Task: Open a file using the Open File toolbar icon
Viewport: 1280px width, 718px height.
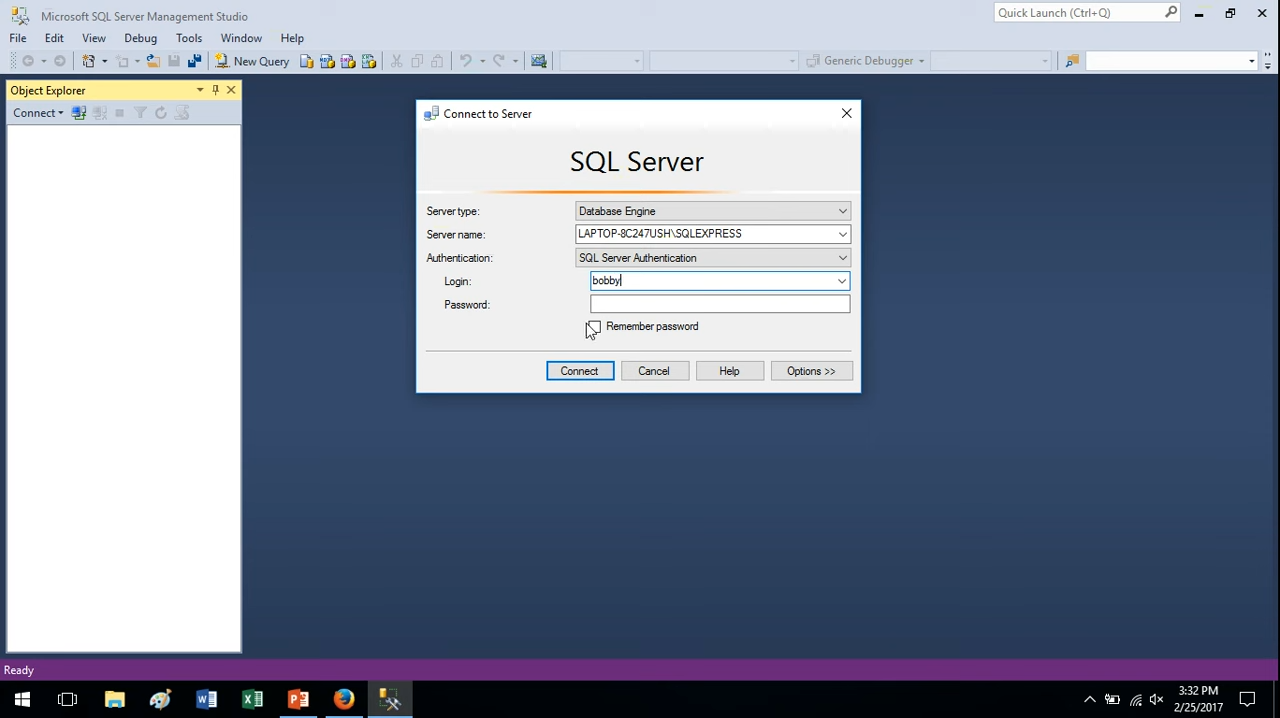Action: pos(152,61)
